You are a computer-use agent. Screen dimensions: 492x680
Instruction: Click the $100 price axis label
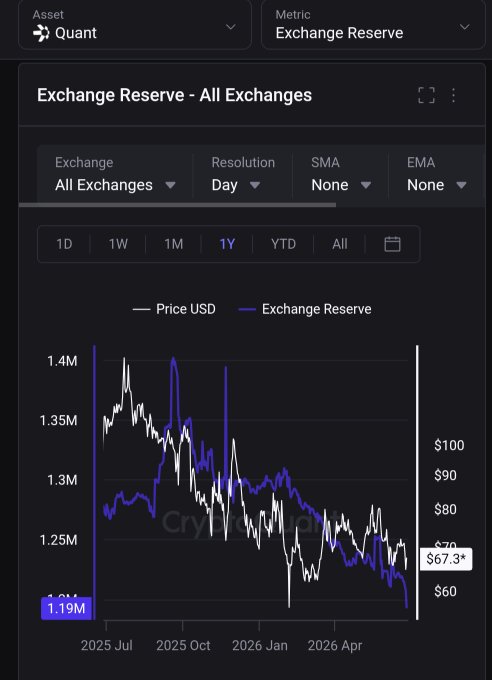coord(449,445)
